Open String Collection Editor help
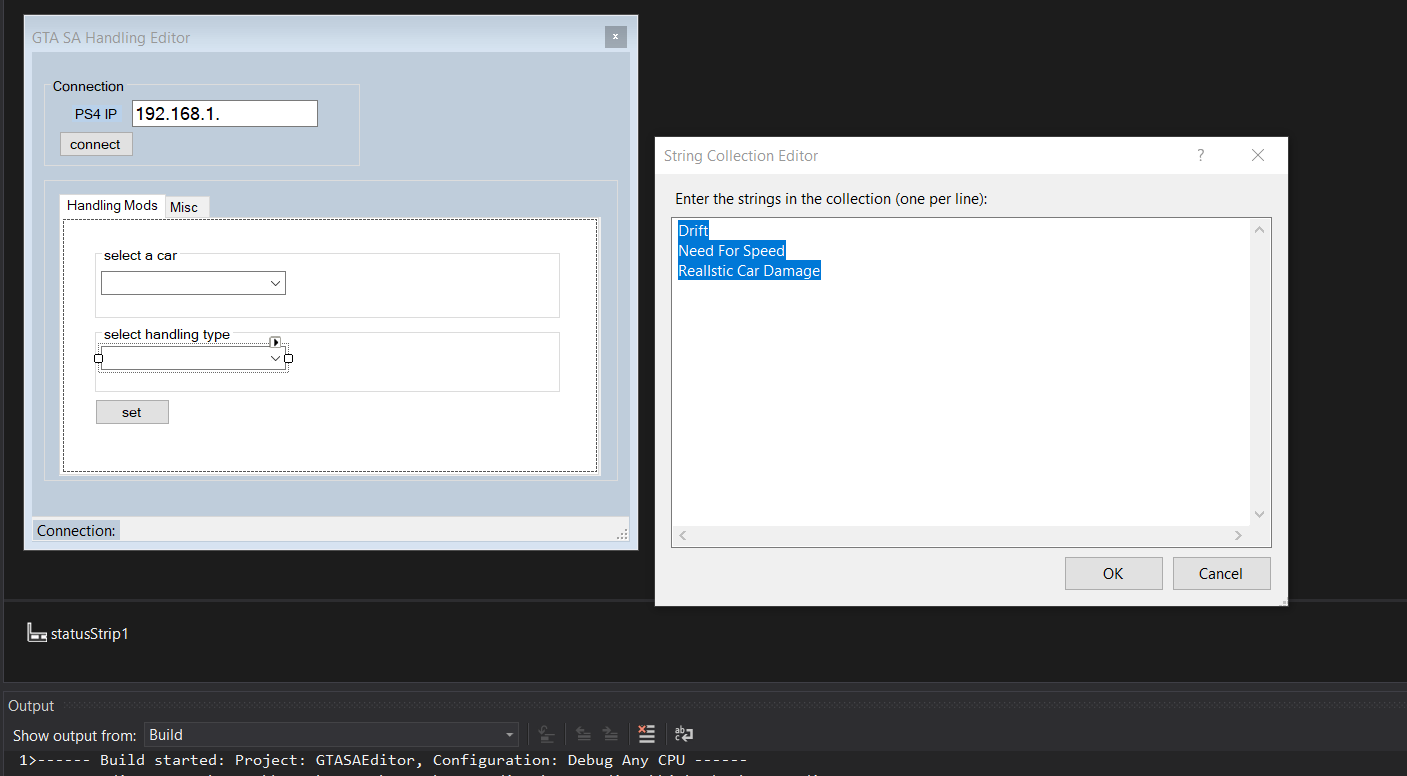1407x776 pixels. coord(1200,155)
